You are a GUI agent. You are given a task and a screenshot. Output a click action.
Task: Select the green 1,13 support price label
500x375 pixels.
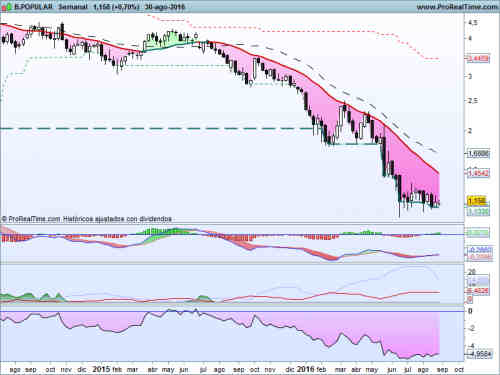[478, 211]
